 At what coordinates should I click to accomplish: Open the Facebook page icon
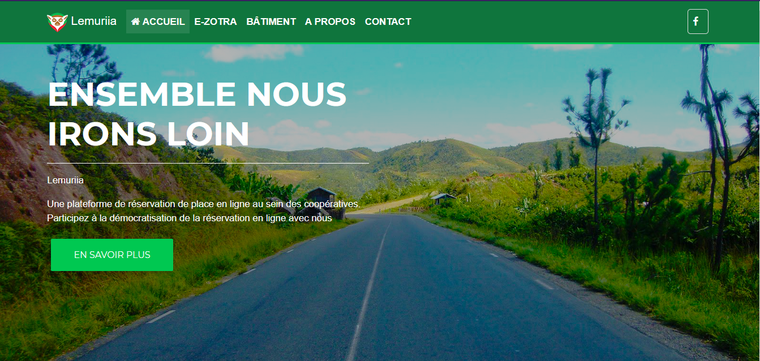(697, 21)
